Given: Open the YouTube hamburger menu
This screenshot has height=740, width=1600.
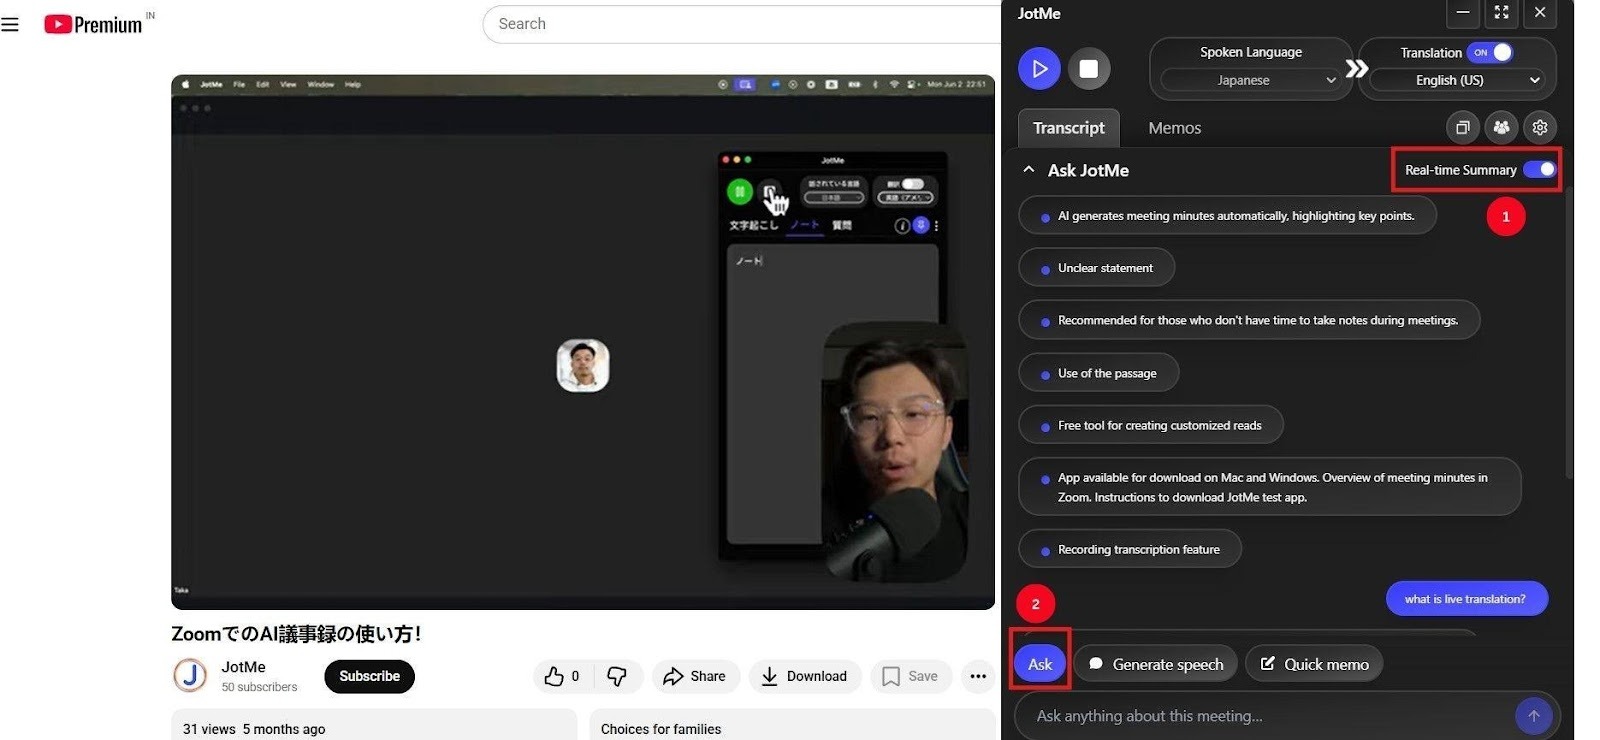Looking at the screenshot, I should click(10, 24).
